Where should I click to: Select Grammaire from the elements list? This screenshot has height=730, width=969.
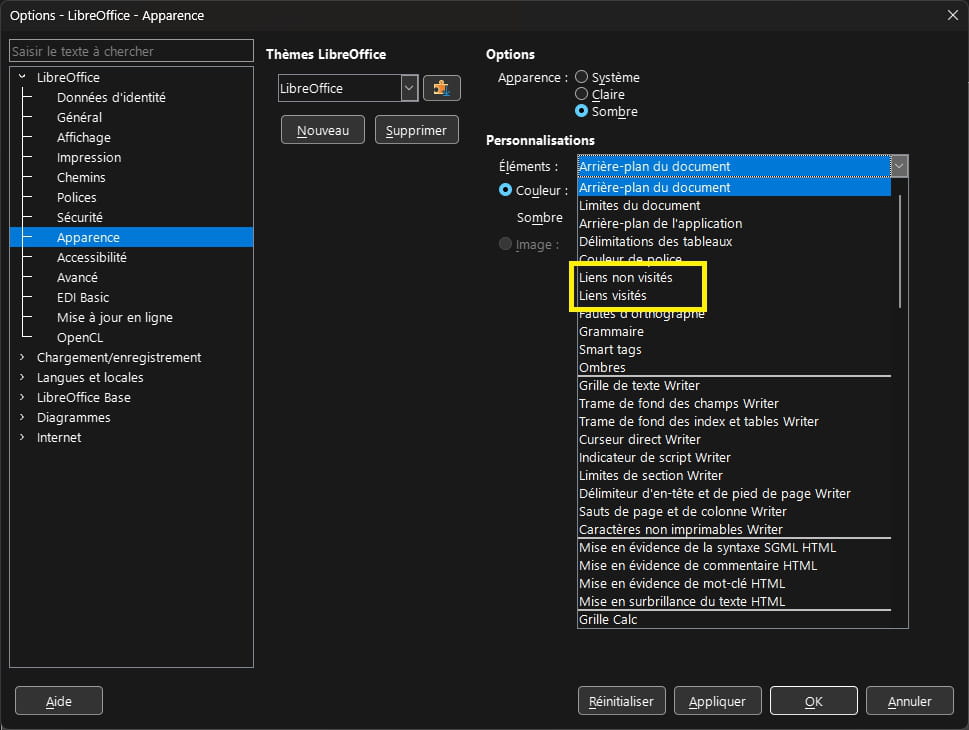pyautogui.click(x=734, y=331)
